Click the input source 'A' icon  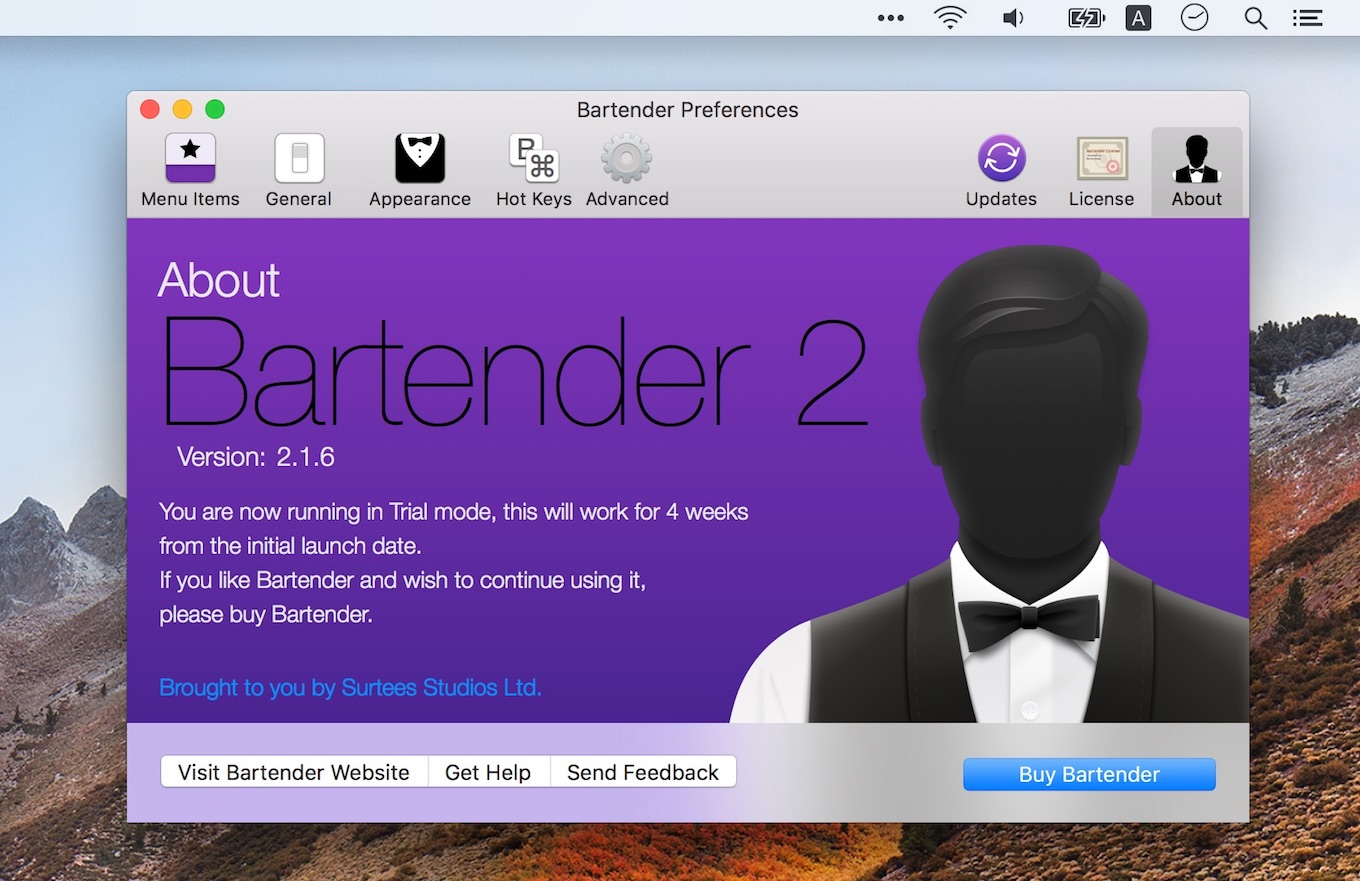click(x=1138, y=18)
